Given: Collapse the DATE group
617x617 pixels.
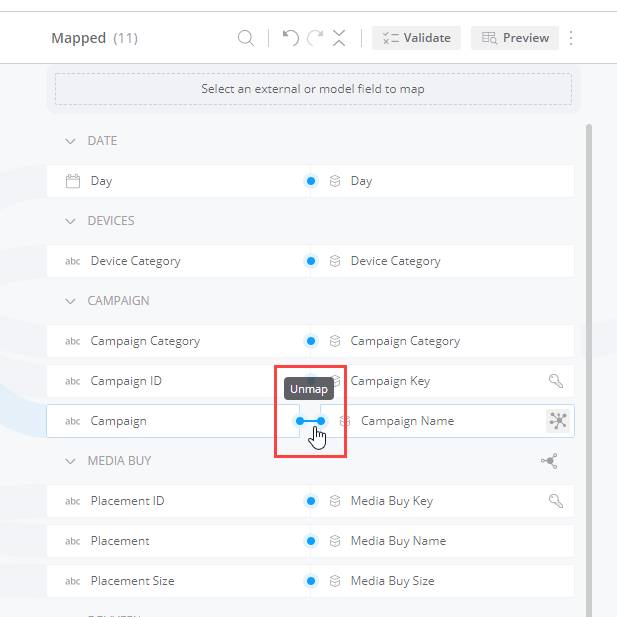Looking at the screenshot, I should tap(70, 141).
